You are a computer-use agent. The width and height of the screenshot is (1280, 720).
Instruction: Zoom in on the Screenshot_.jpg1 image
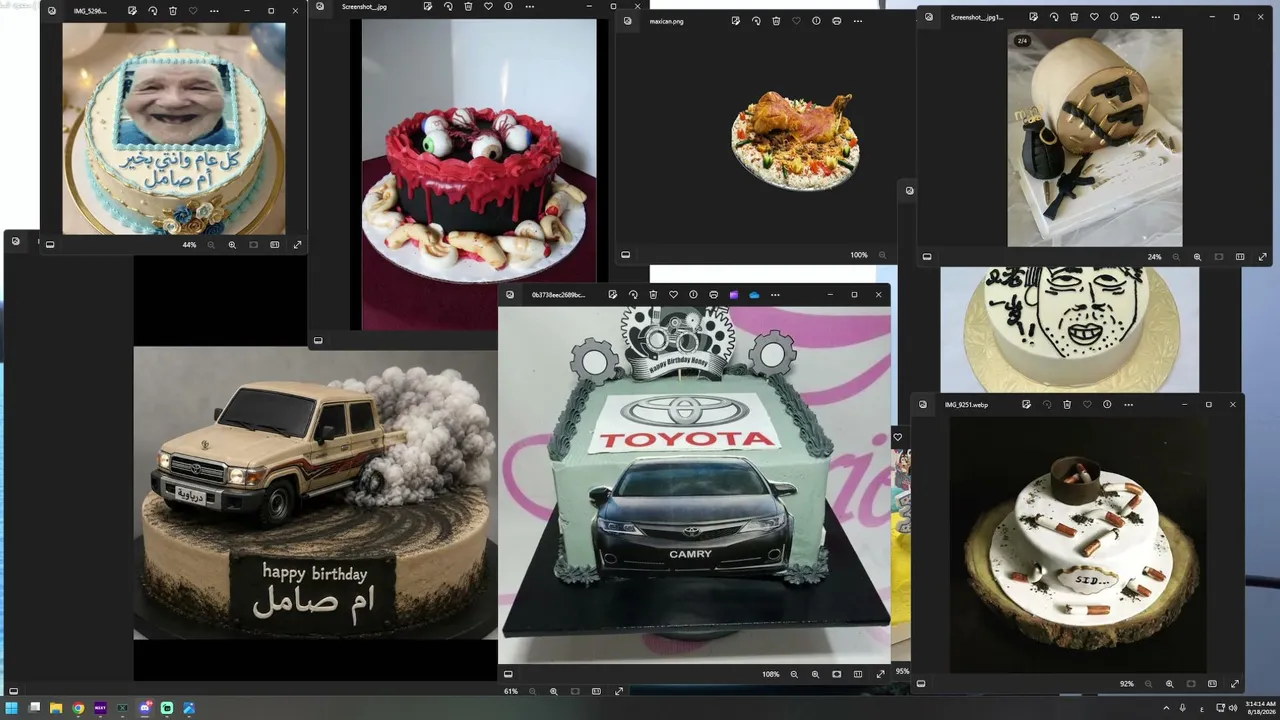1197,257
